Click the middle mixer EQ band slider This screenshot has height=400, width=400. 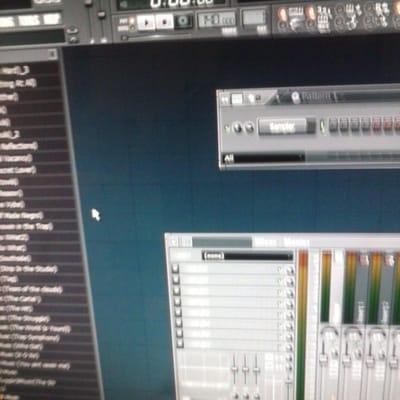tap(246, 368)
